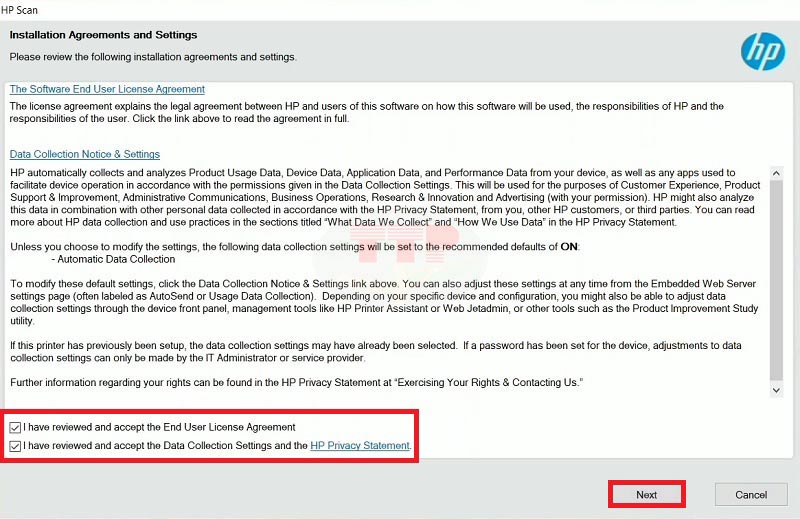Toggle the Data Collection Settings acceptance checkbox
The image size is (800, 519).
click(15, 446)
